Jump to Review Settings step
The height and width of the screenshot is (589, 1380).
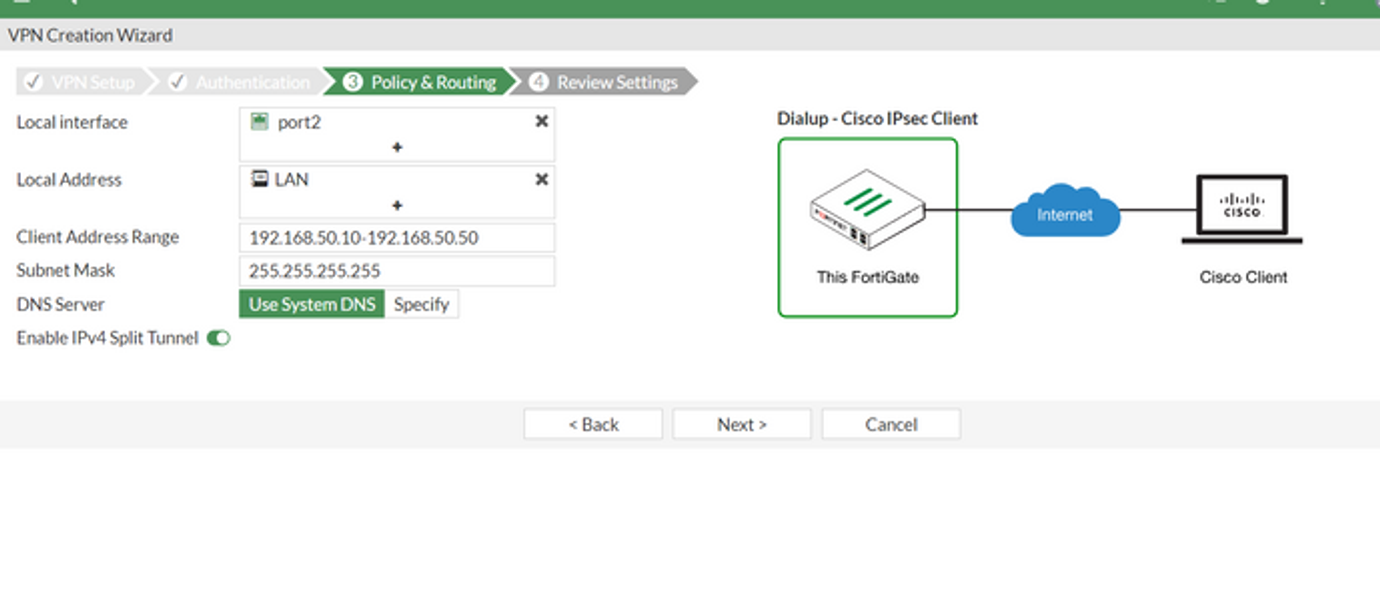pyautogui.click(x=607, y=82)
